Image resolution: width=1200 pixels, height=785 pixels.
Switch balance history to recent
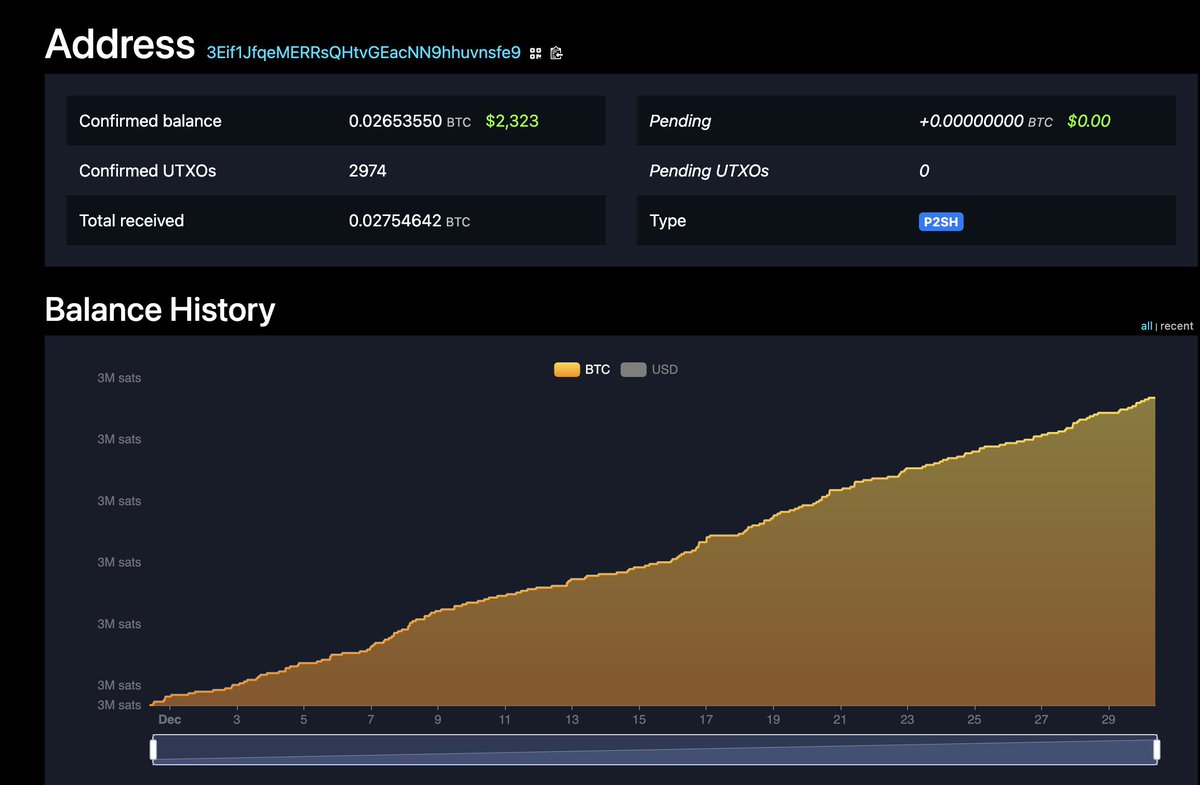(1176, 326)
